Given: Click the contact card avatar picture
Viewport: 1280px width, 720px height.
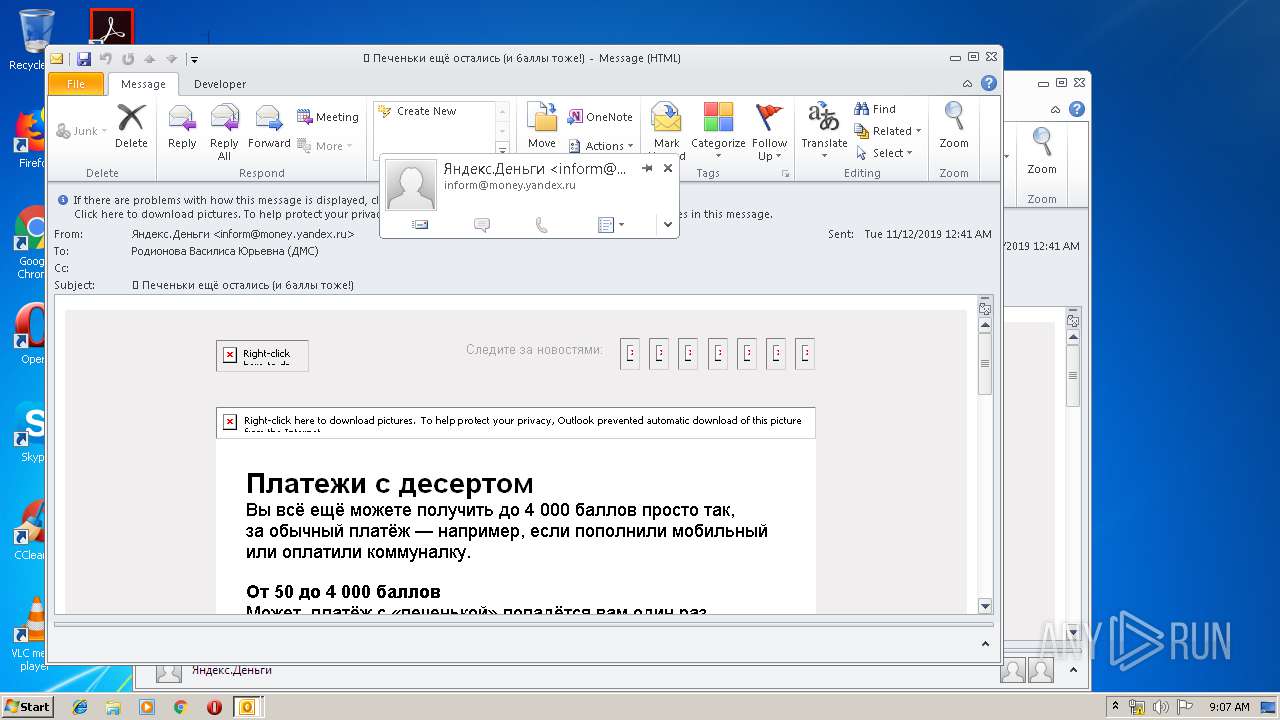Looking at the screenshot, I should coord(411,185).
